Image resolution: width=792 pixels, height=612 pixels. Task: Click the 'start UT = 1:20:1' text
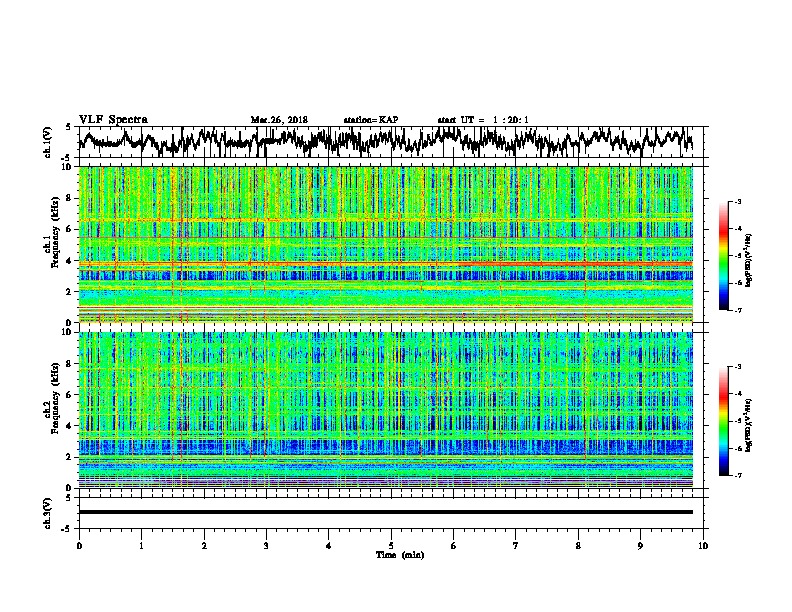483,120
